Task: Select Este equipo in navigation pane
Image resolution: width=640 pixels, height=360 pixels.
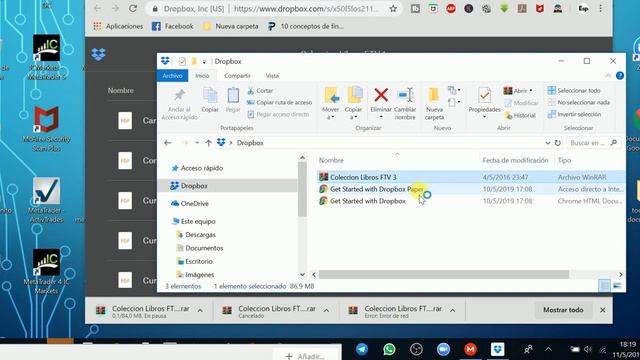Action: (x=194, y=221)
